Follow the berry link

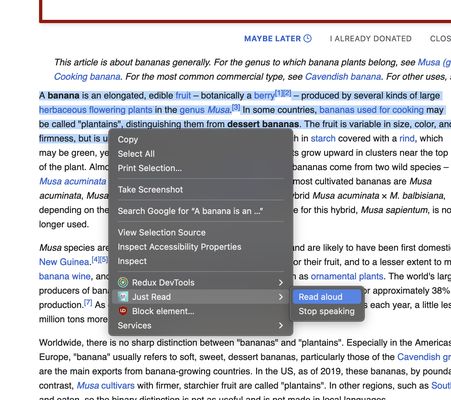click(264, 96)
